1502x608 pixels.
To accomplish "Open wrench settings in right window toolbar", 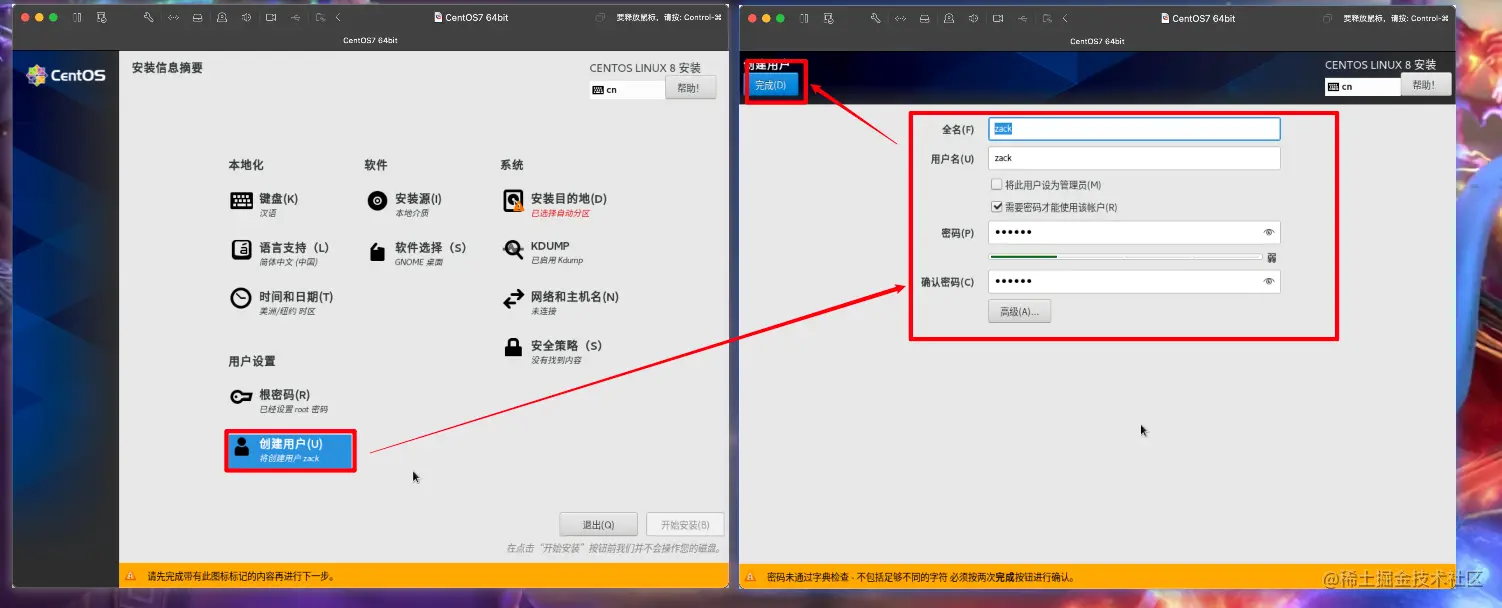I will pos(875,18).
